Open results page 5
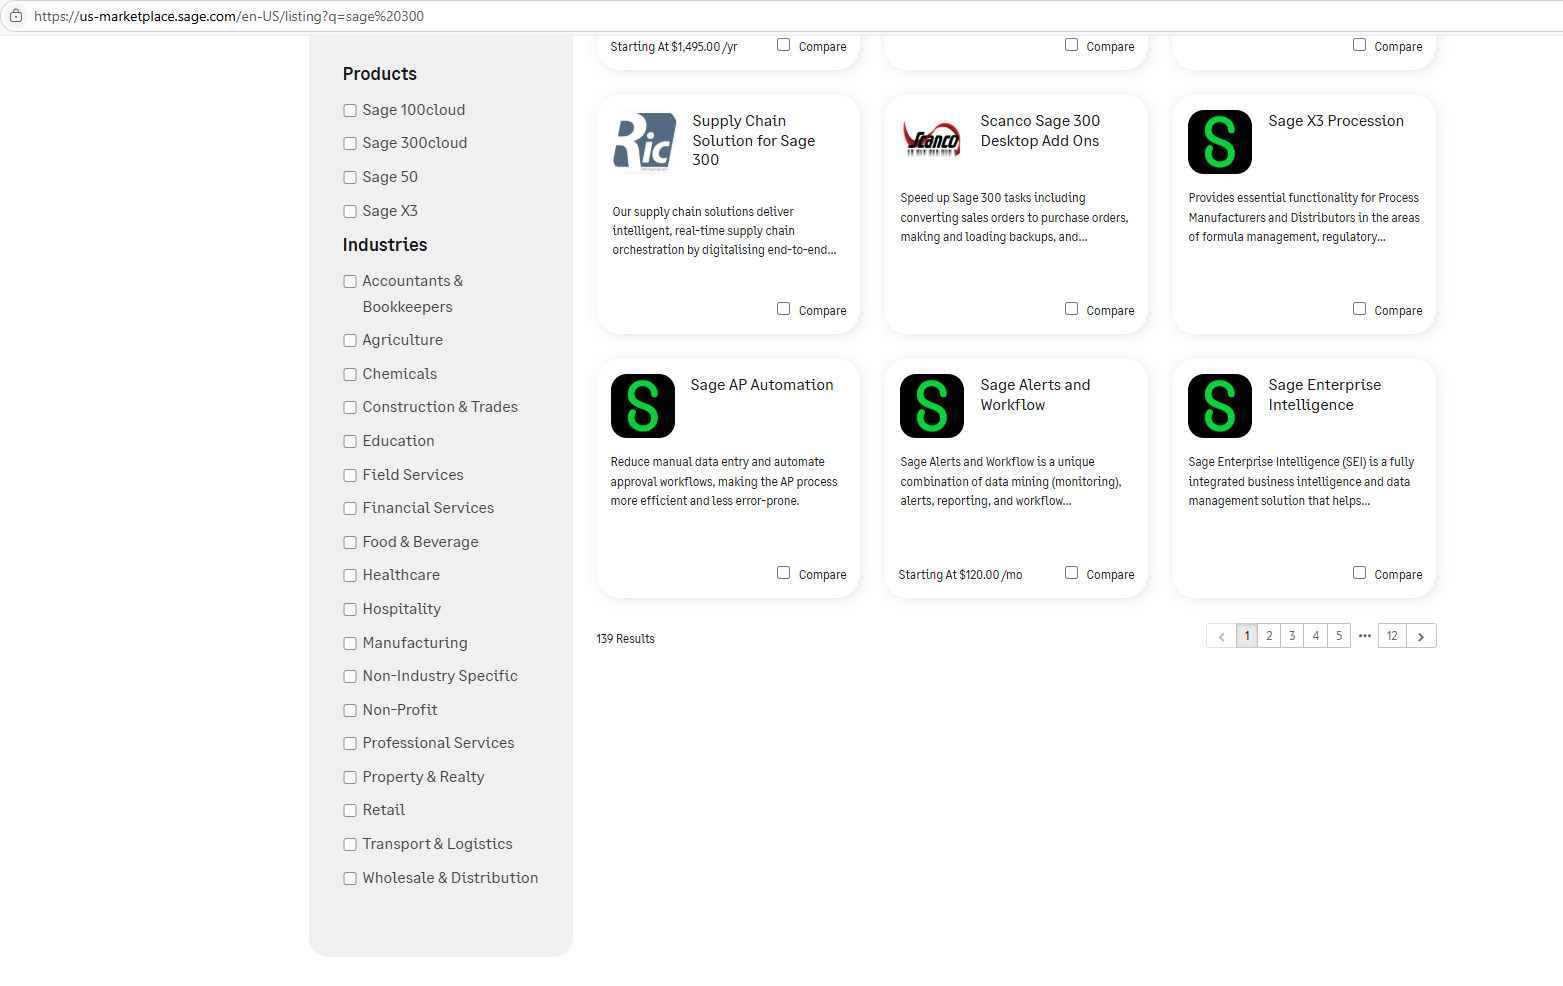The image size is (1563, 986). point(1339,636)
